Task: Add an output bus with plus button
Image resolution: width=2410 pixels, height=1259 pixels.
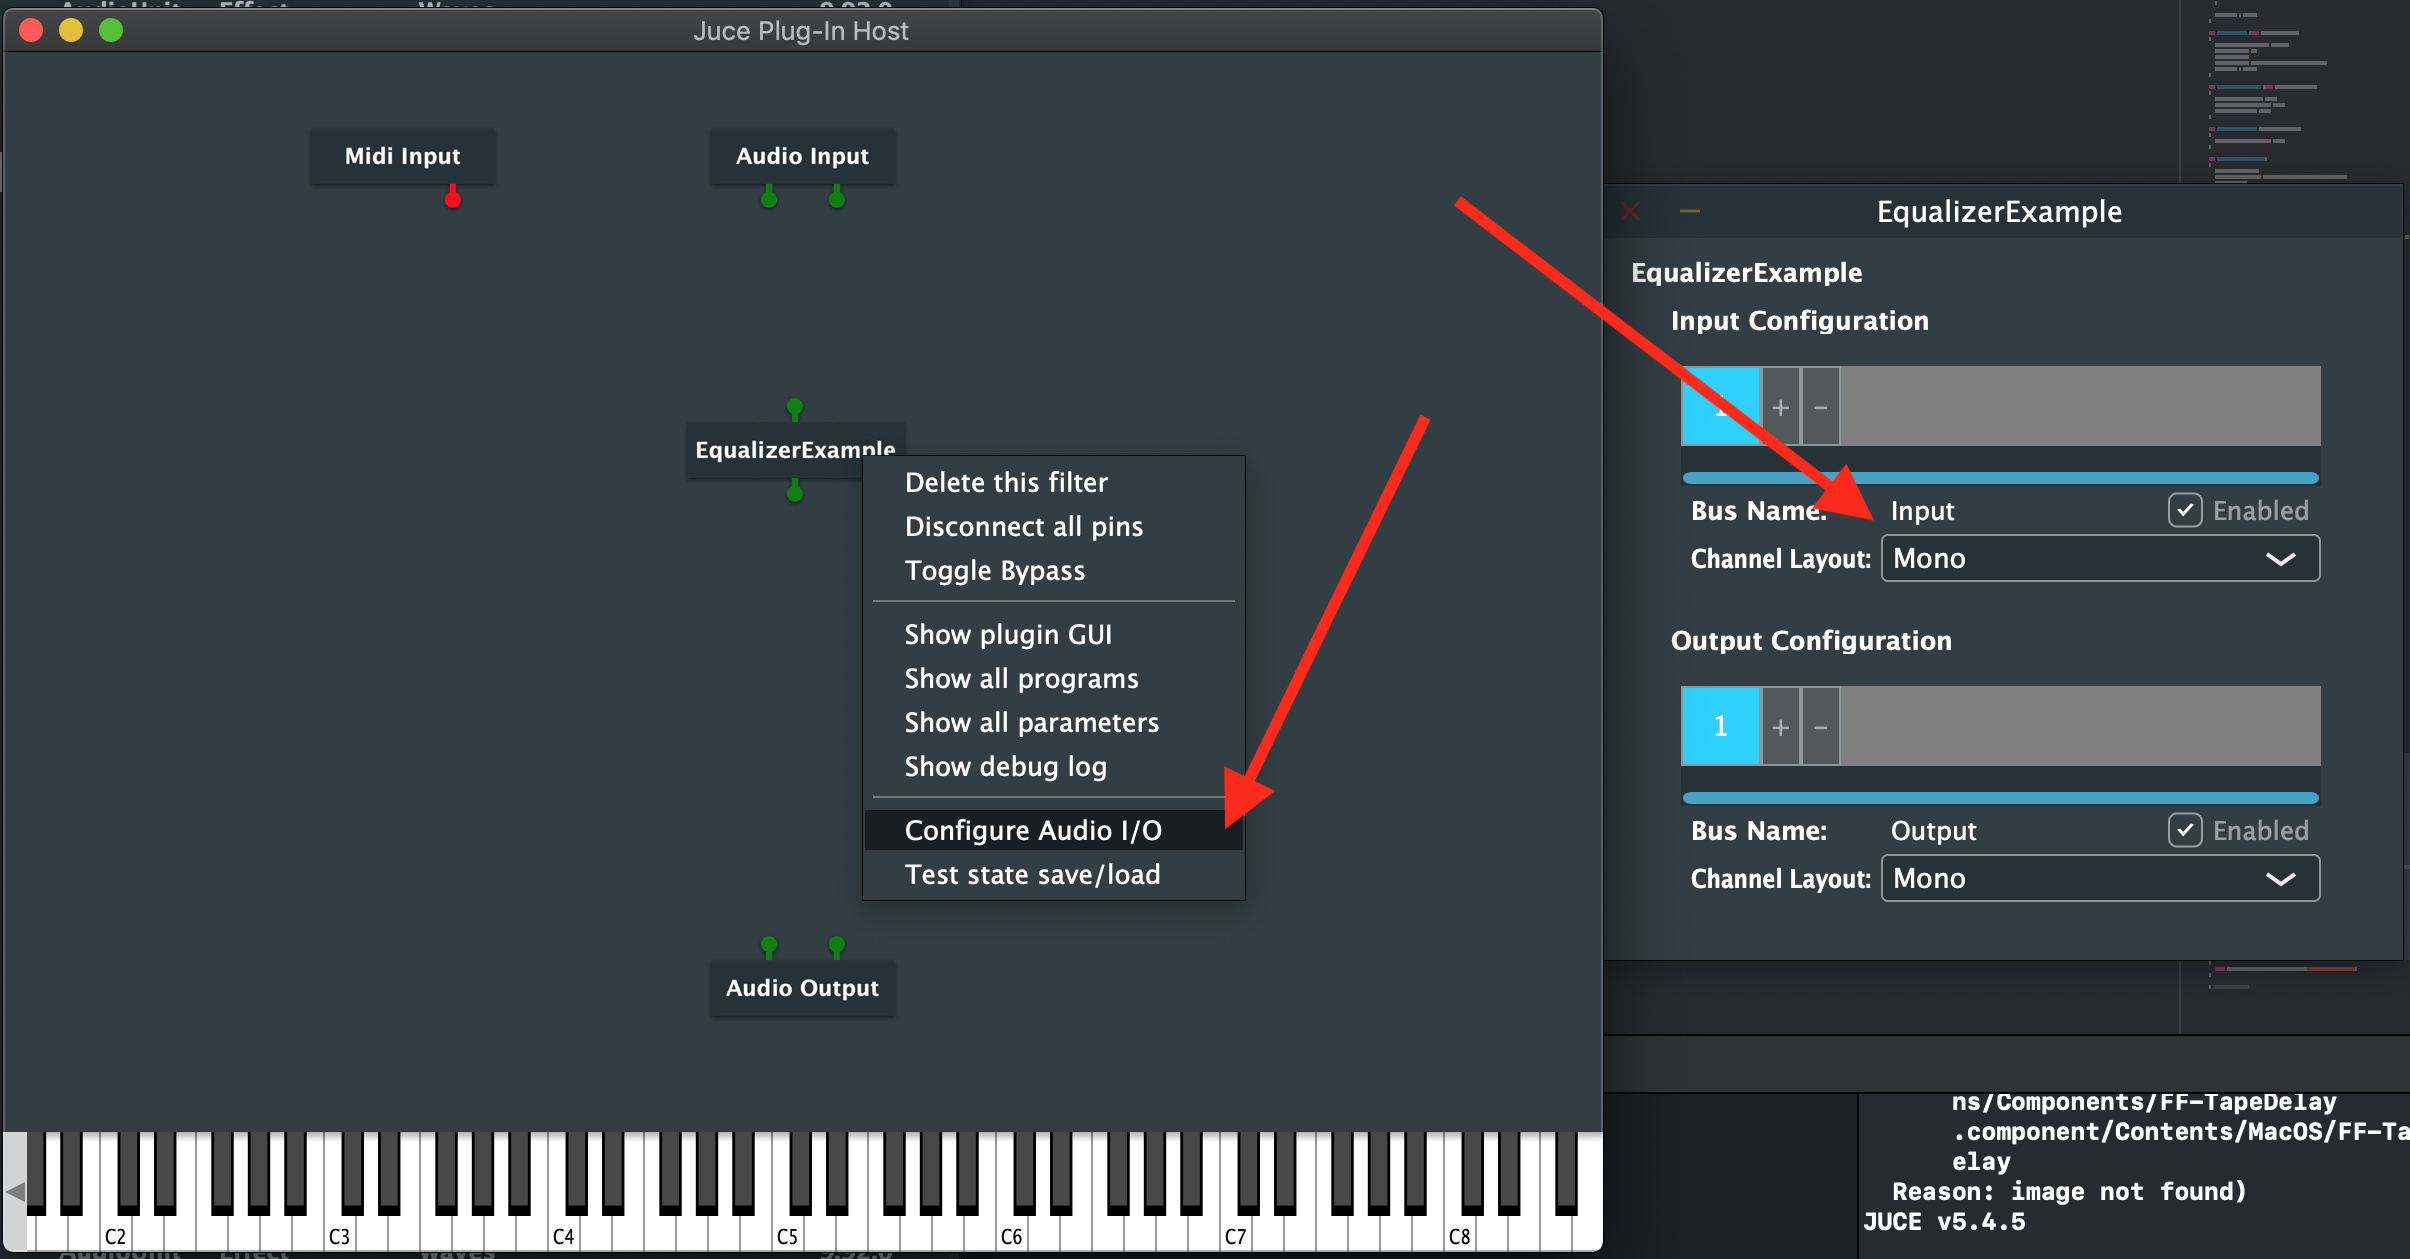Action: coord(1780,727)
